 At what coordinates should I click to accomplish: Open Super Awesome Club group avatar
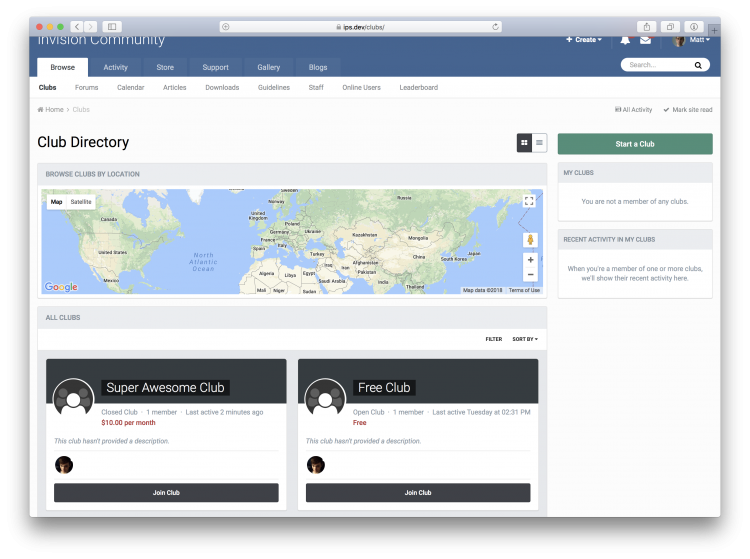coord(73,399)
